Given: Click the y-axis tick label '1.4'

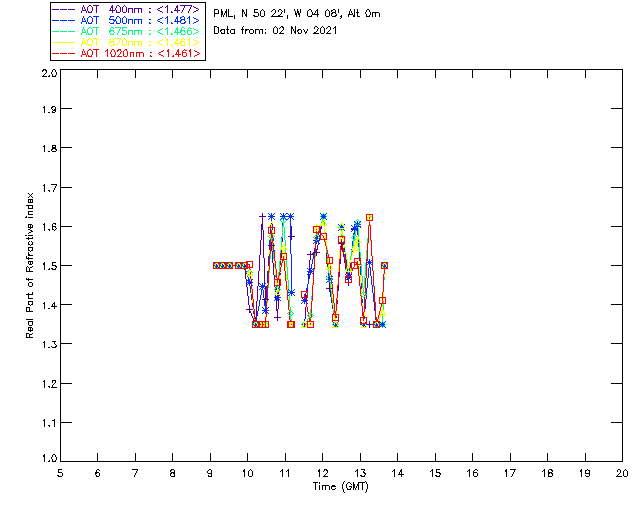Looking at the screenshot, I should click(49, 305).
